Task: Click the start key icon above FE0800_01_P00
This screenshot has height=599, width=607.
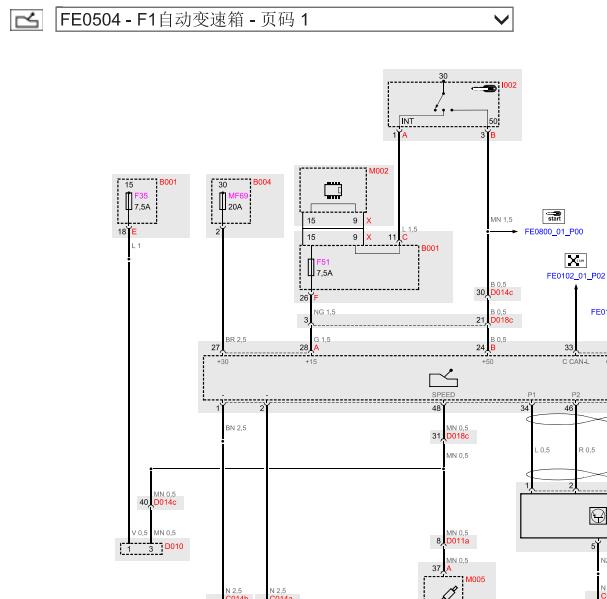Action: [x=554, y=216]
